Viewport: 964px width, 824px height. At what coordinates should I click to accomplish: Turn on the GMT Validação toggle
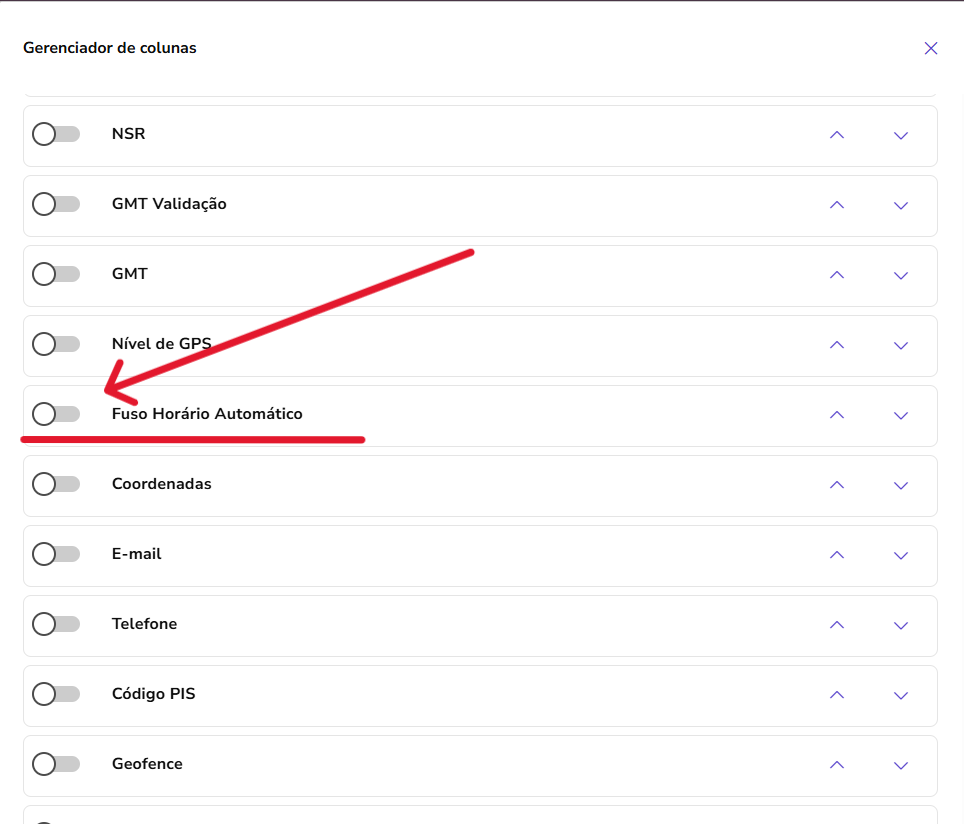point(55,204)
